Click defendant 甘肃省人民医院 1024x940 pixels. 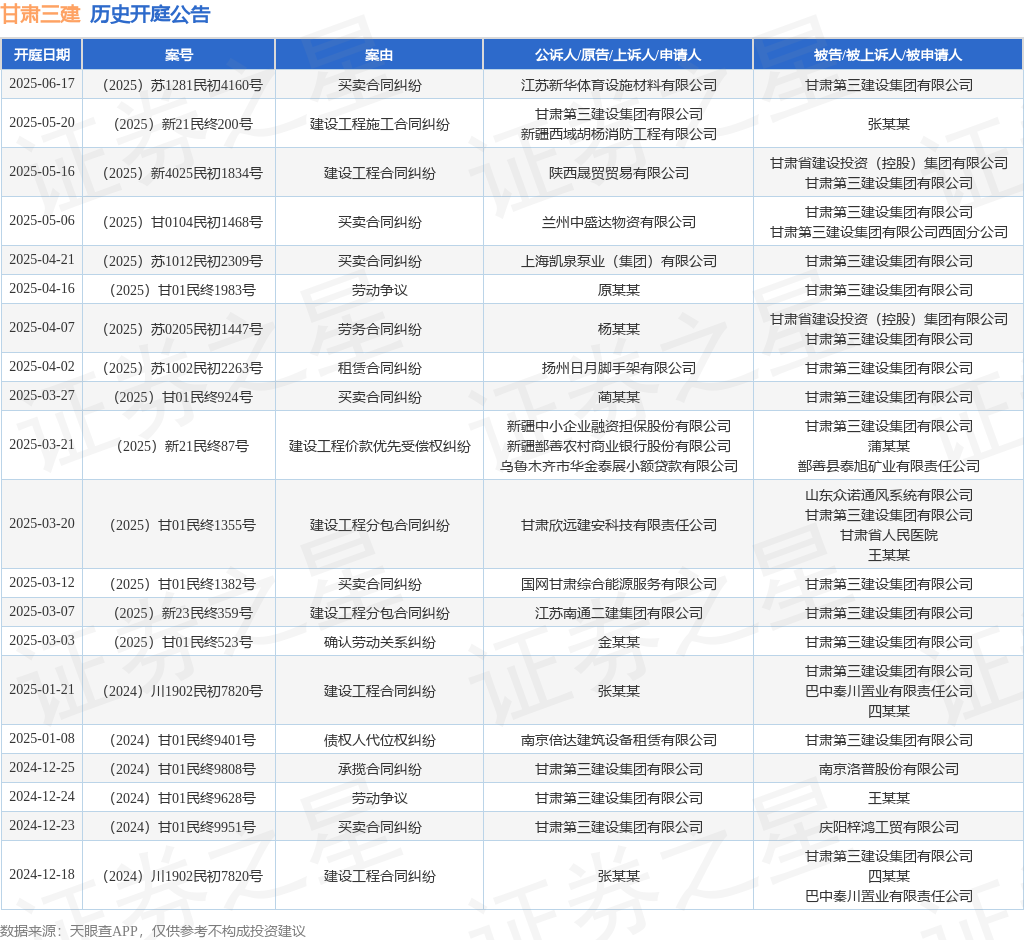click(x=888, y=536)
